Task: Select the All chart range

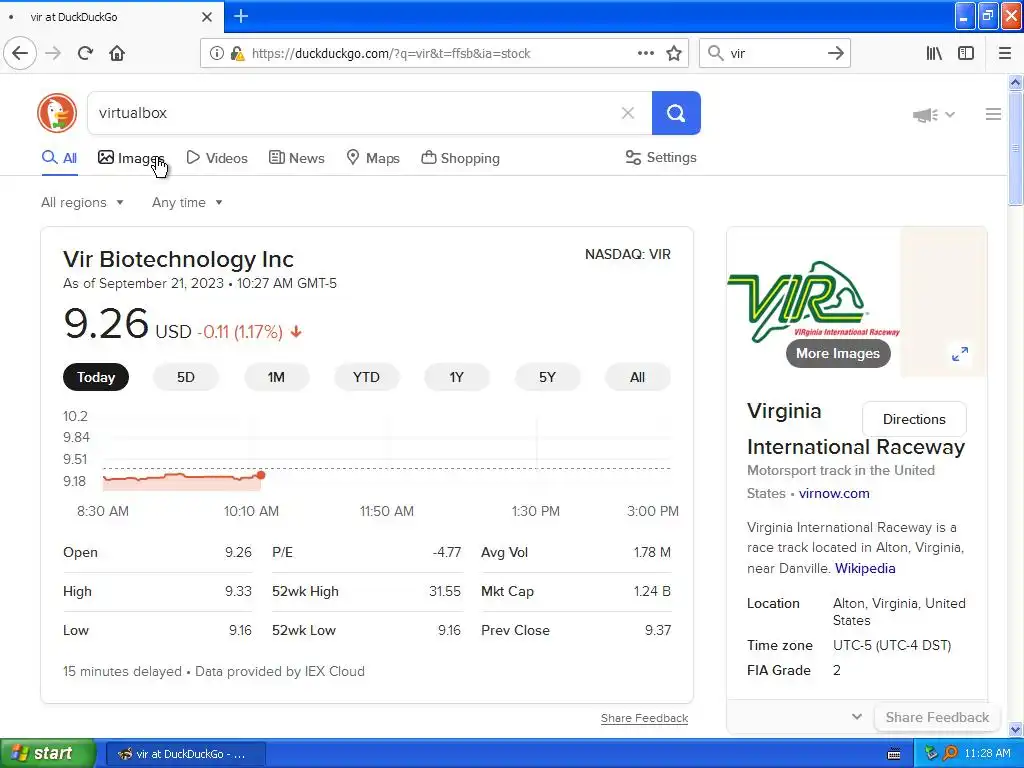Action: point(637,377)
